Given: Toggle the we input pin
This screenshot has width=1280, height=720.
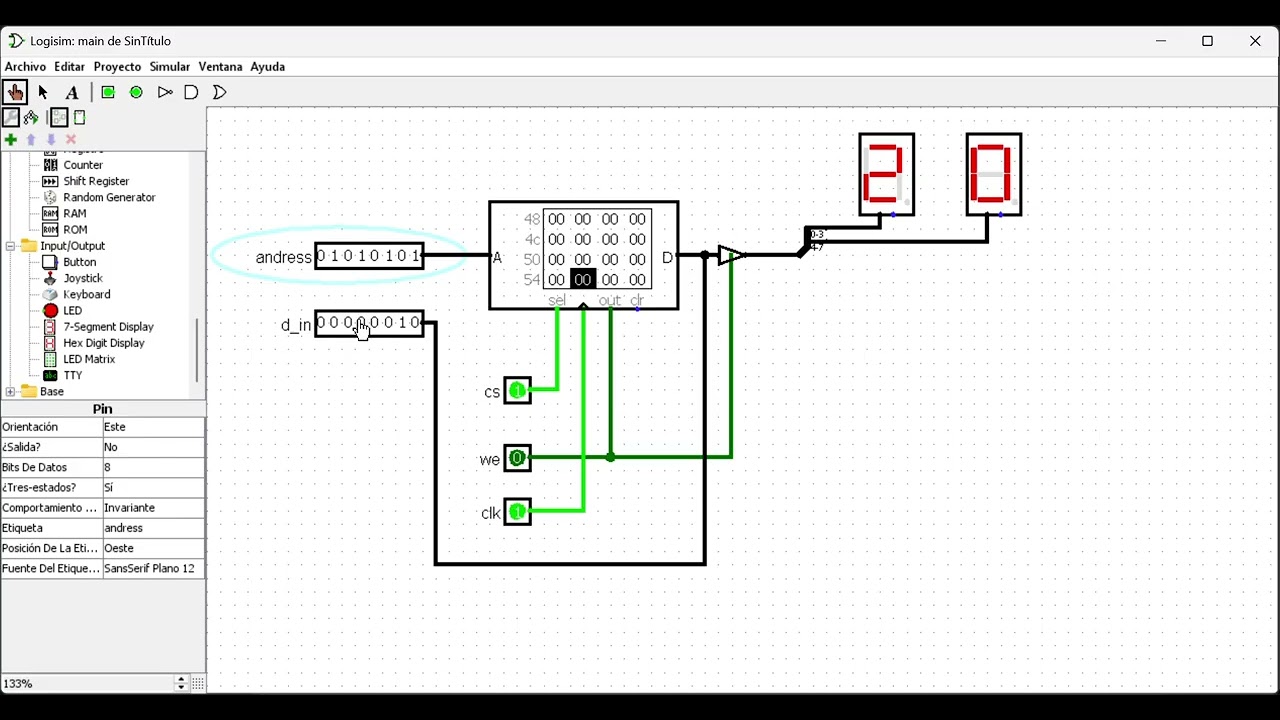Looking at the screenshot, I should 517,458.
